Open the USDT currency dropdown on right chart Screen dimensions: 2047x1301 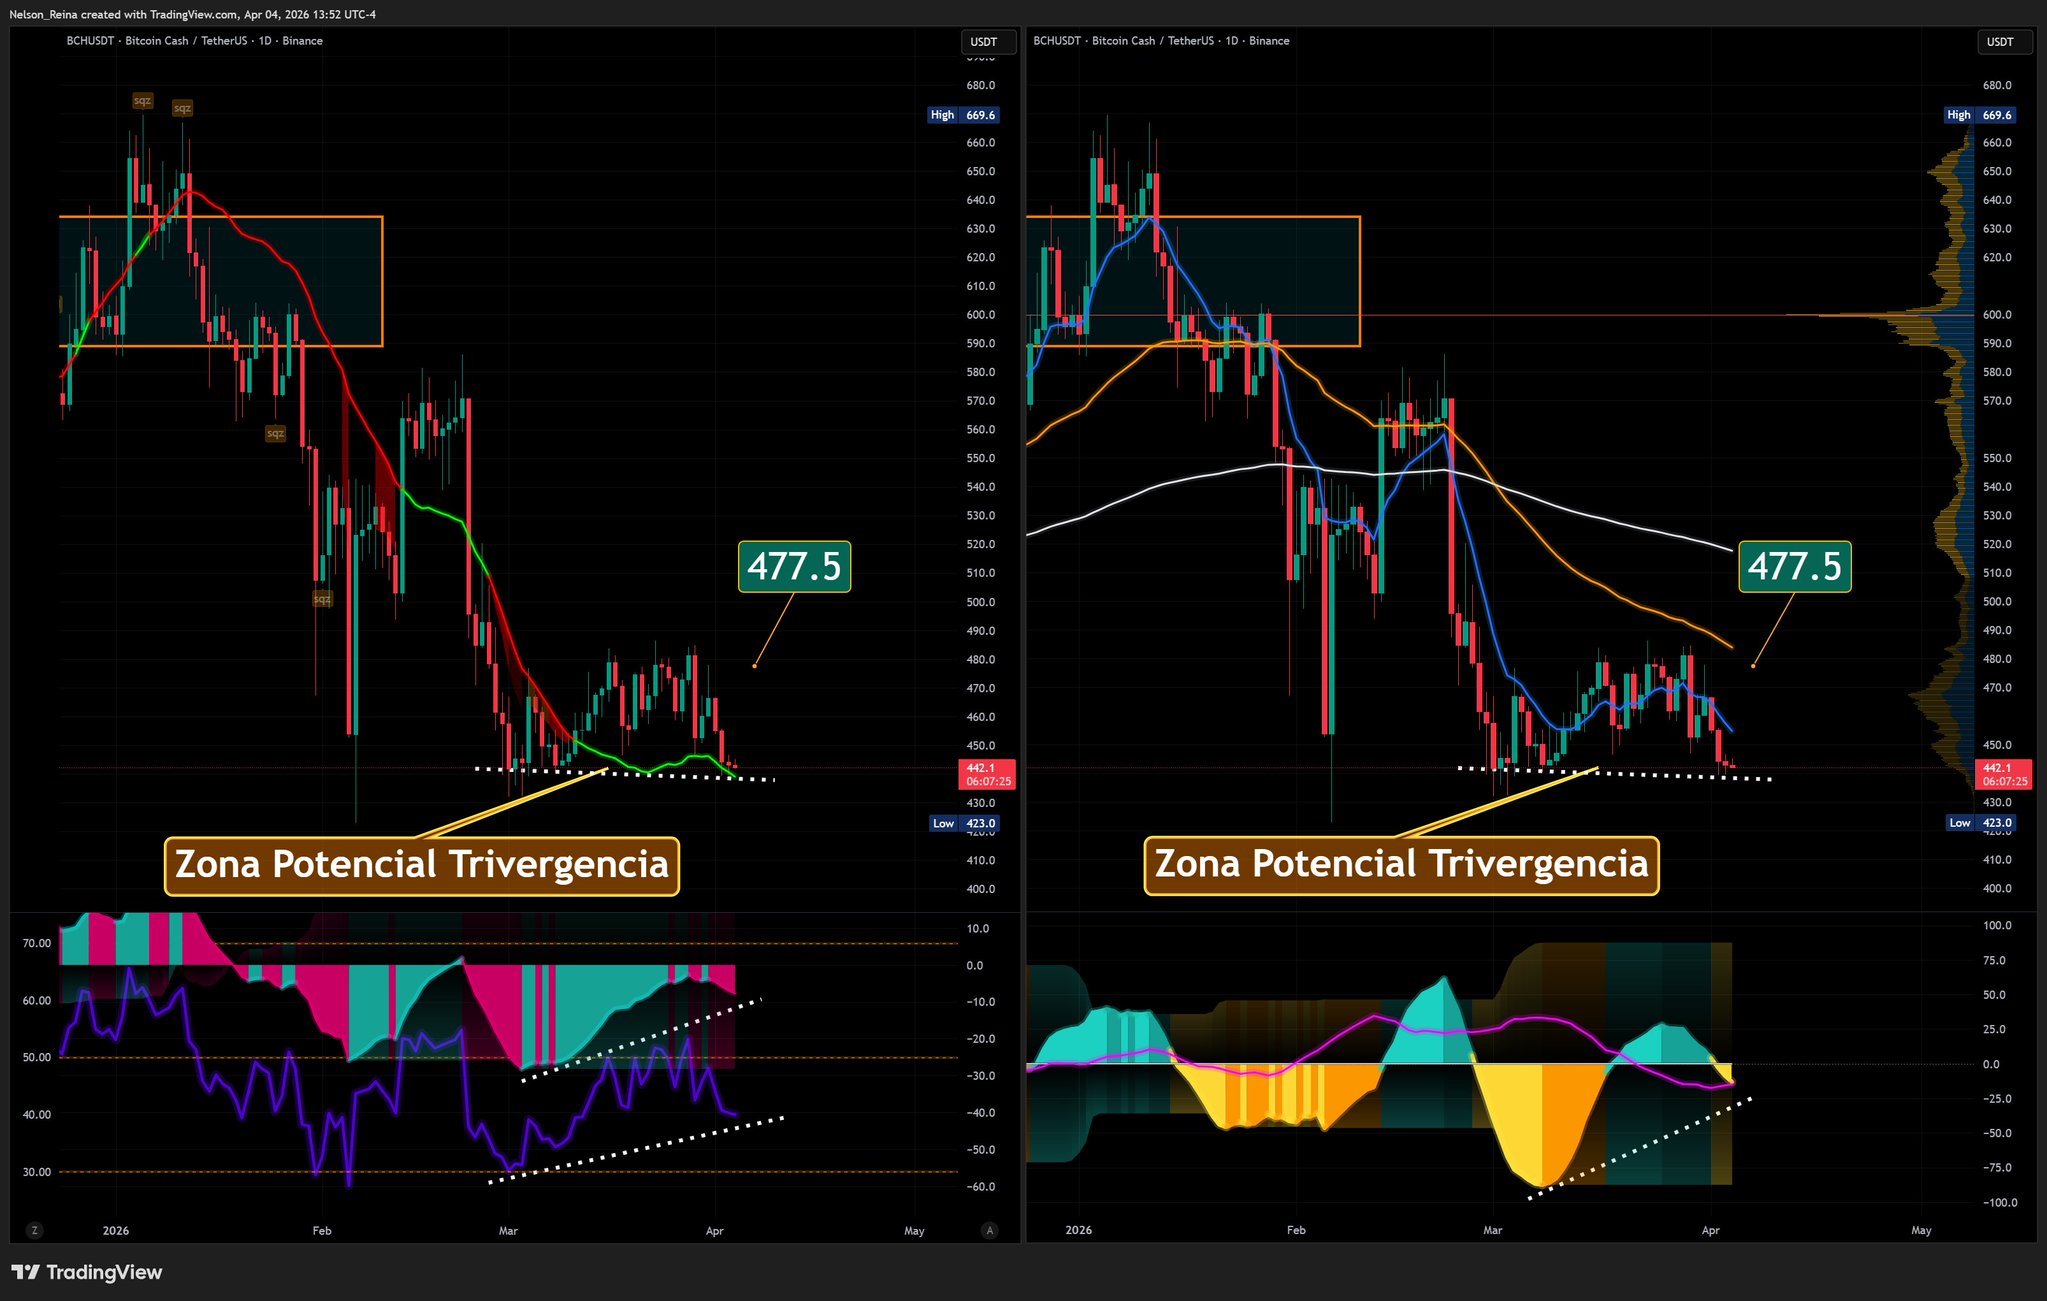[2004, 42]
